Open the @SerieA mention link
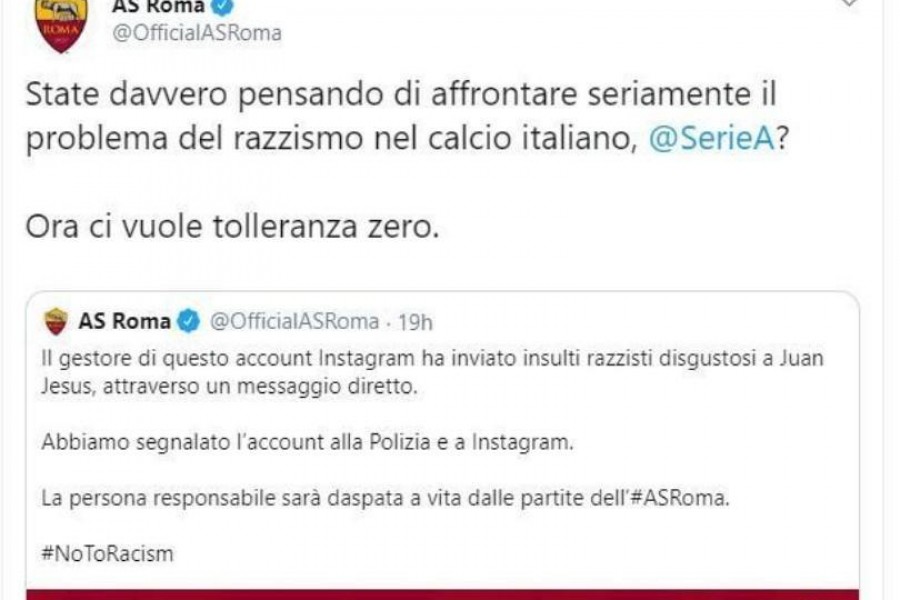The height and width of the screenshot is (600, 900). (x=712, y=138)
